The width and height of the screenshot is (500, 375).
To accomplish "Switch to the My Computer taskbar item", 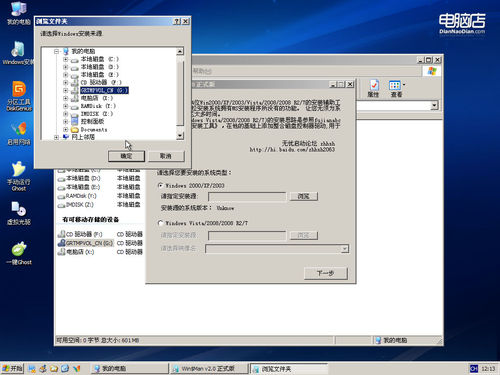I will coord(130,368).
